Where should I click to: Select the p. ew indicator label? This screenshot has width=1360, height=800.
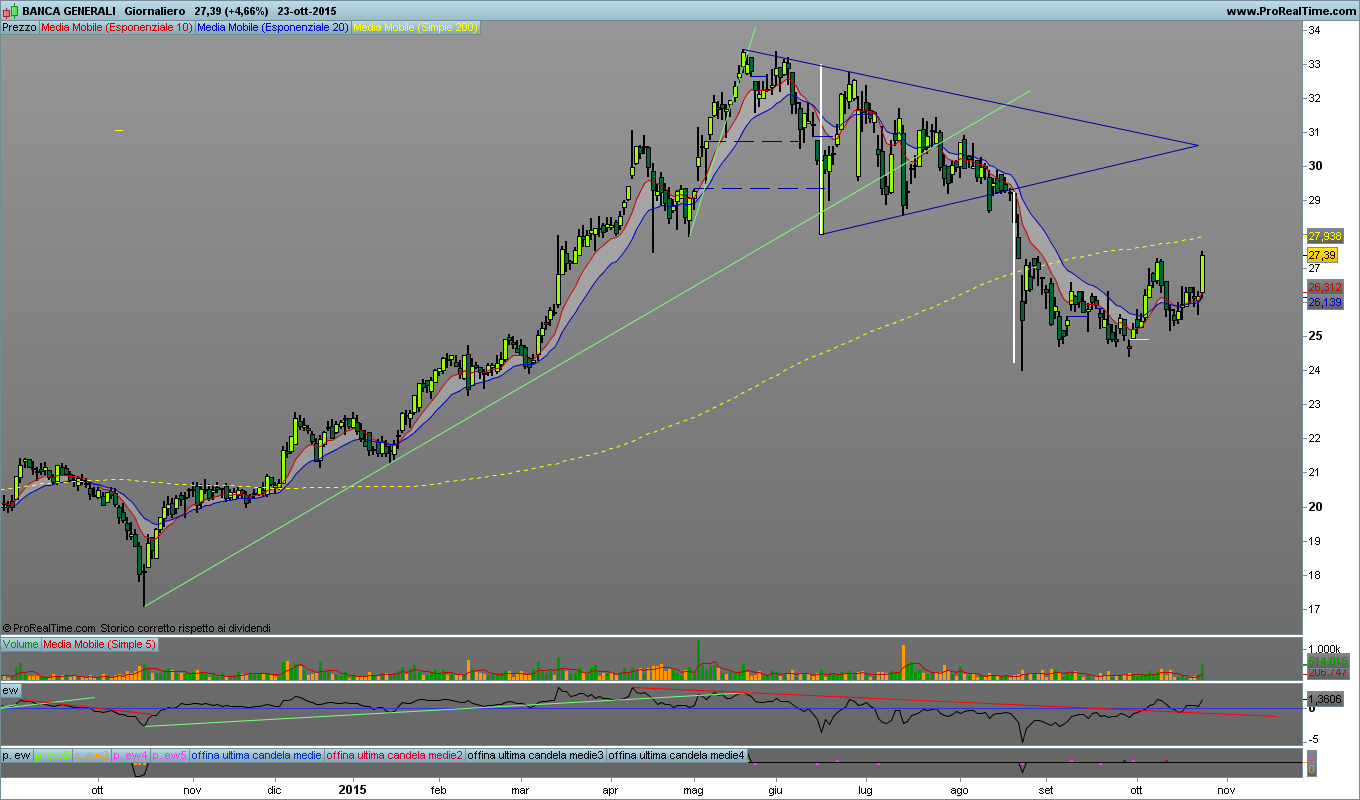(x=16, y=756)
